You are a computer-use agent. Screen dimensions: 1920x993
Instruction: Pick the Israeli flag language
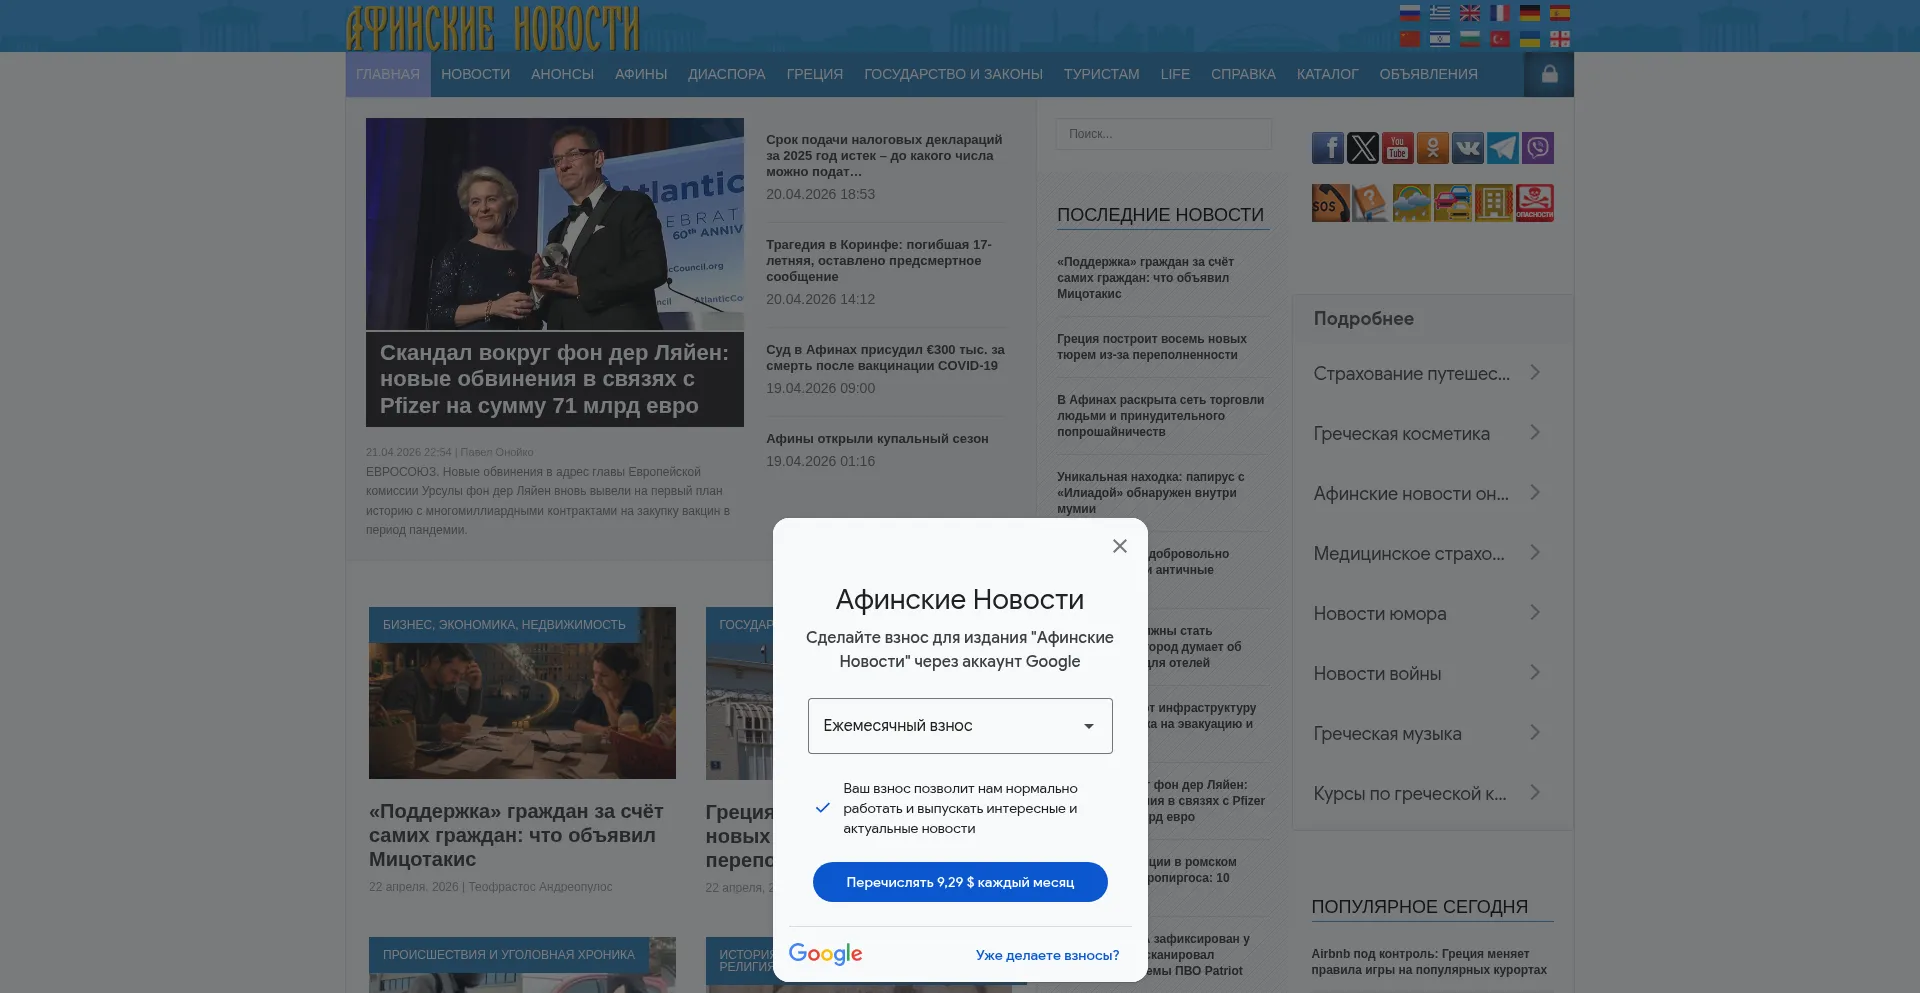1440,39
